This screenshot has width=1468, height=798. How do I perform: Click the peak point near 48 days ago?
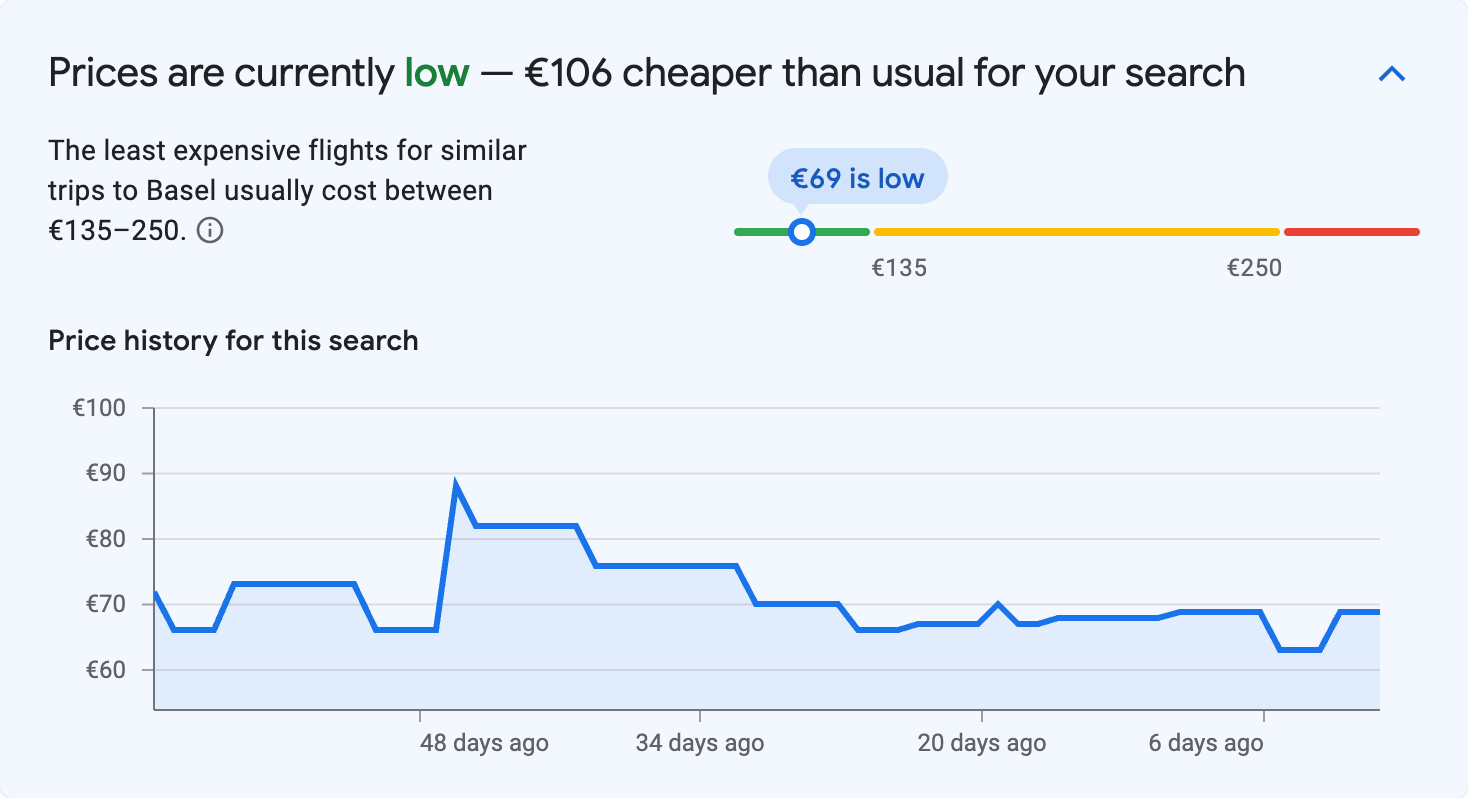(x=455, y=480)
